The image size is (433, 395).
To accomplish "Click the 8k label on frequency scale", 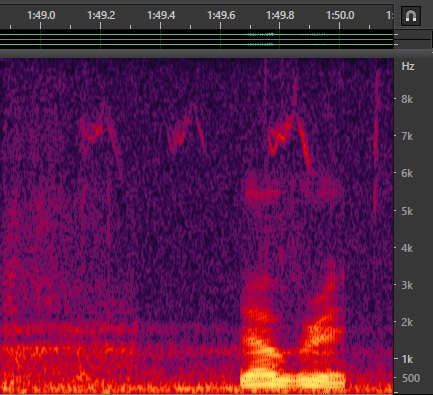I will tap(407, 99).
